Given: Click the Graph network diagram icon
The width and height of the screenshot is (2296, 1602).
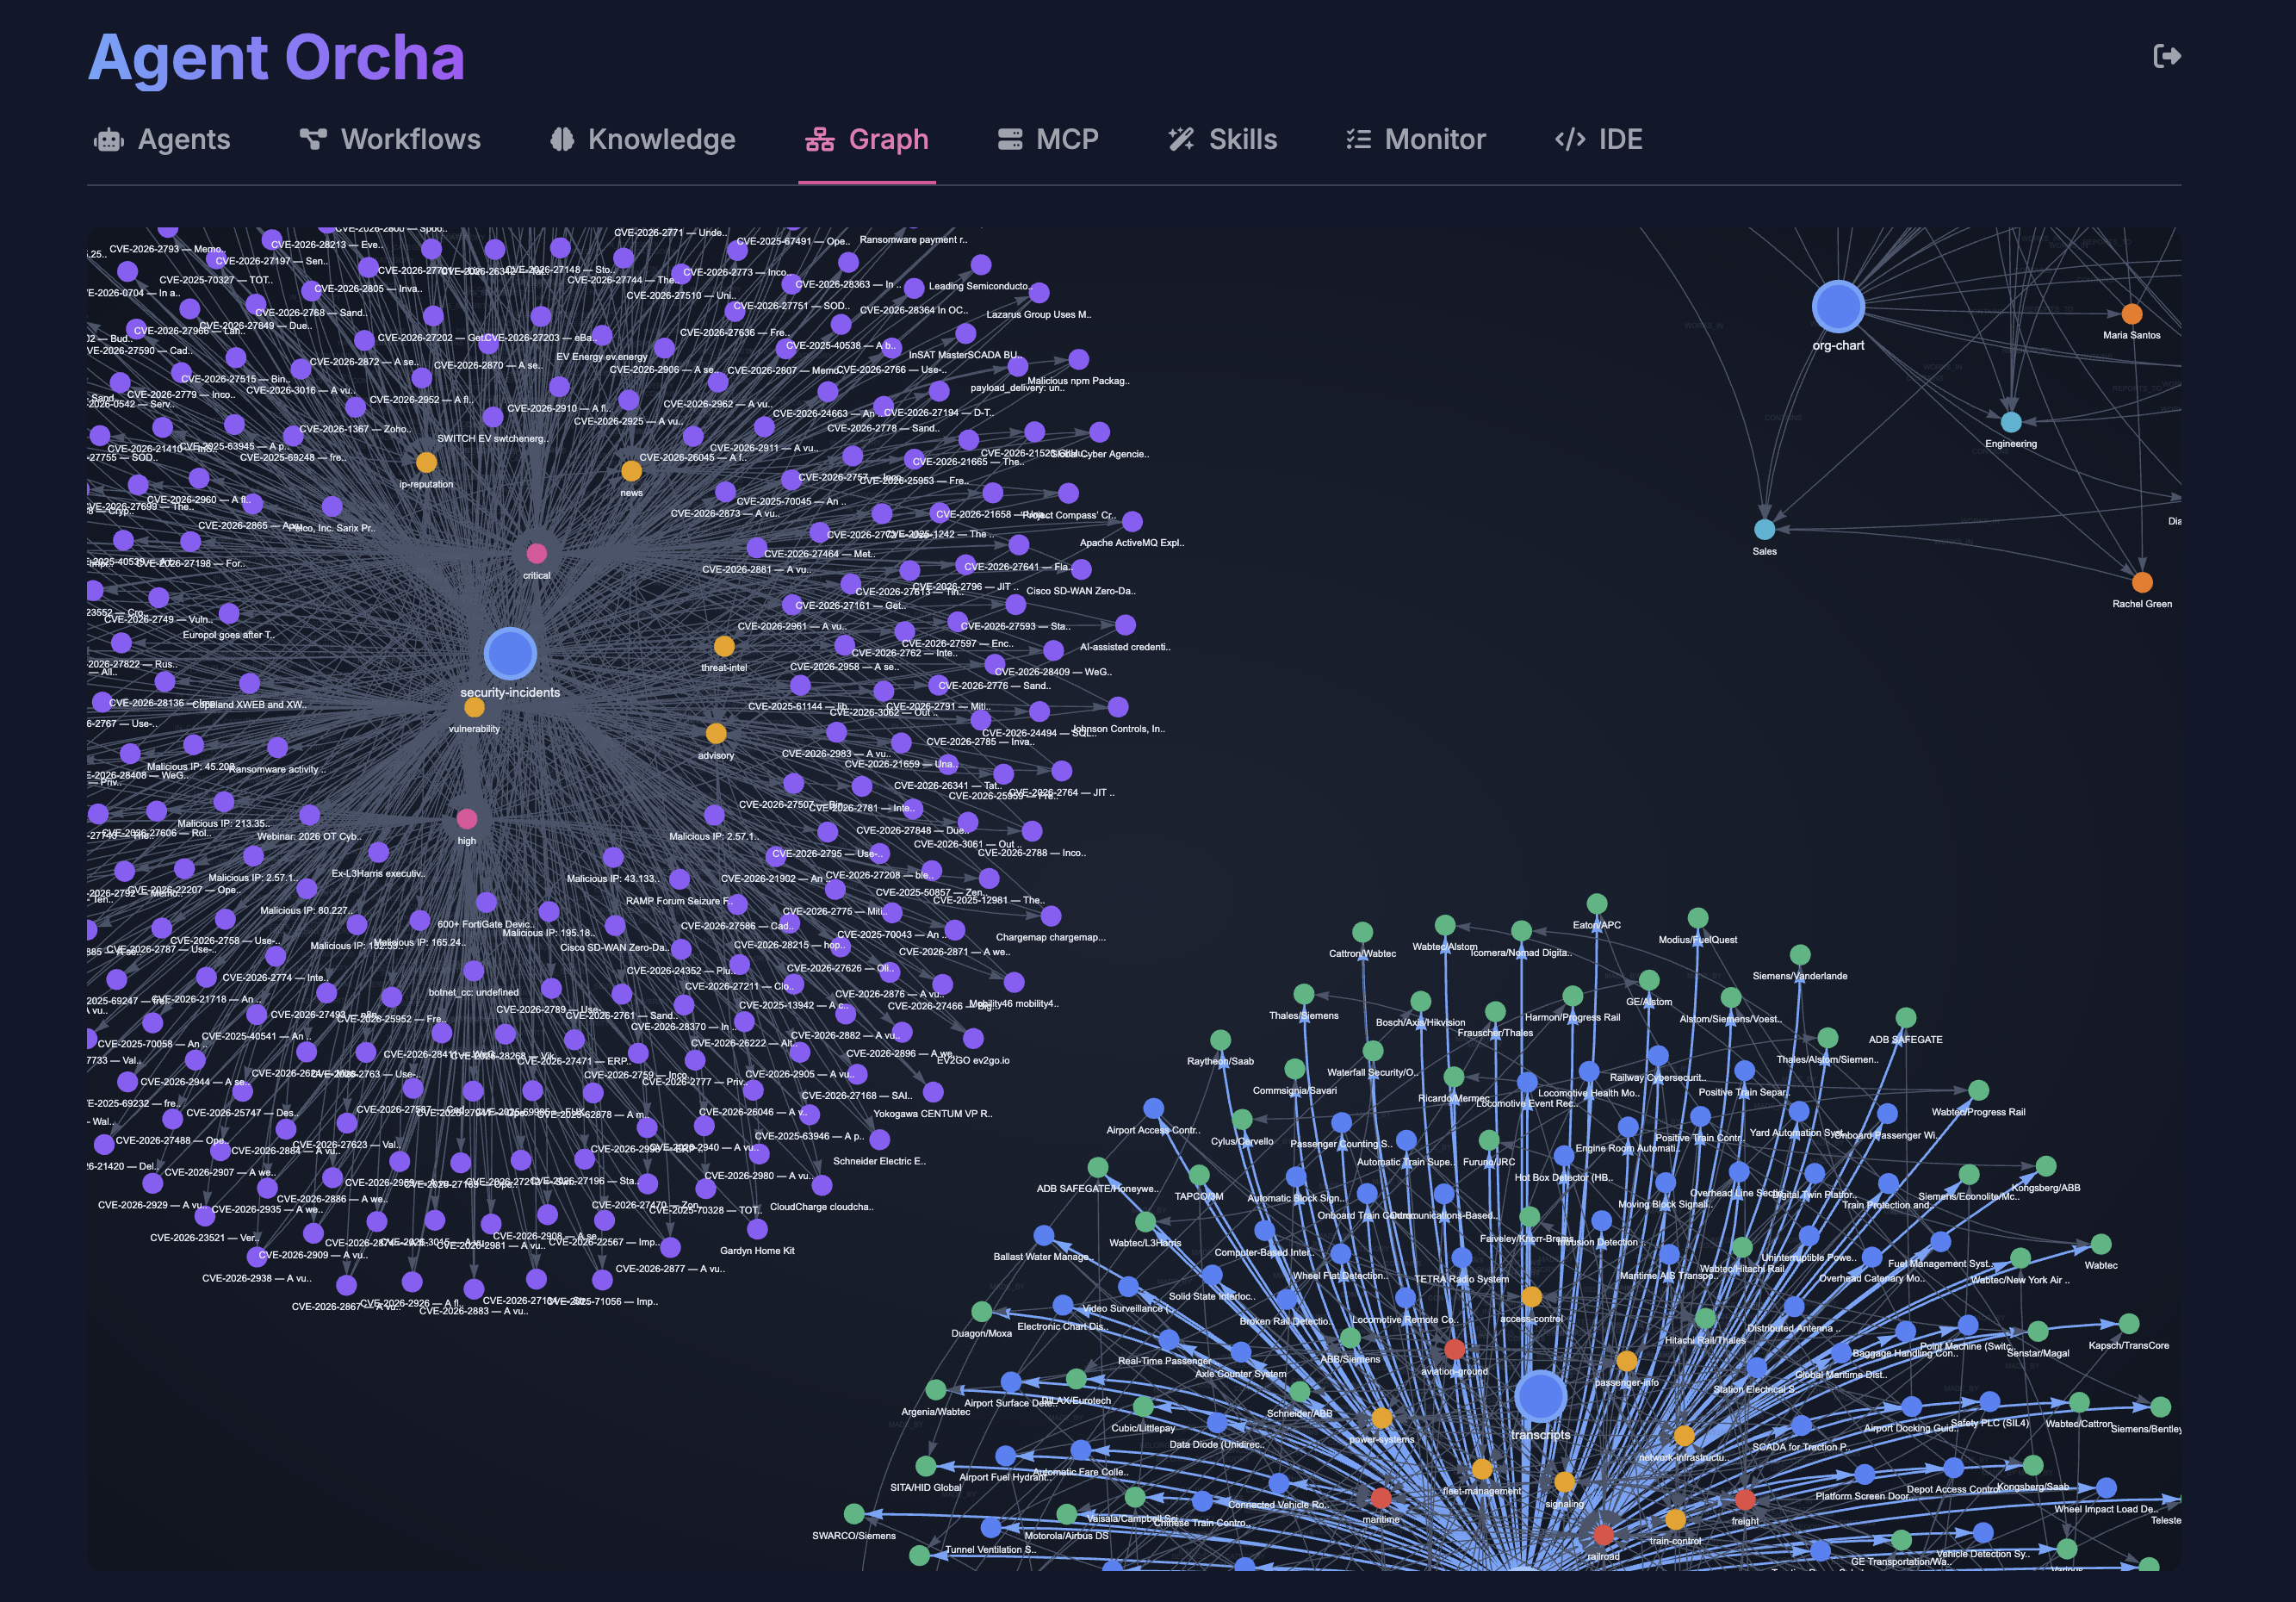Looking at the screenshot, I should [x=820, y=139].
